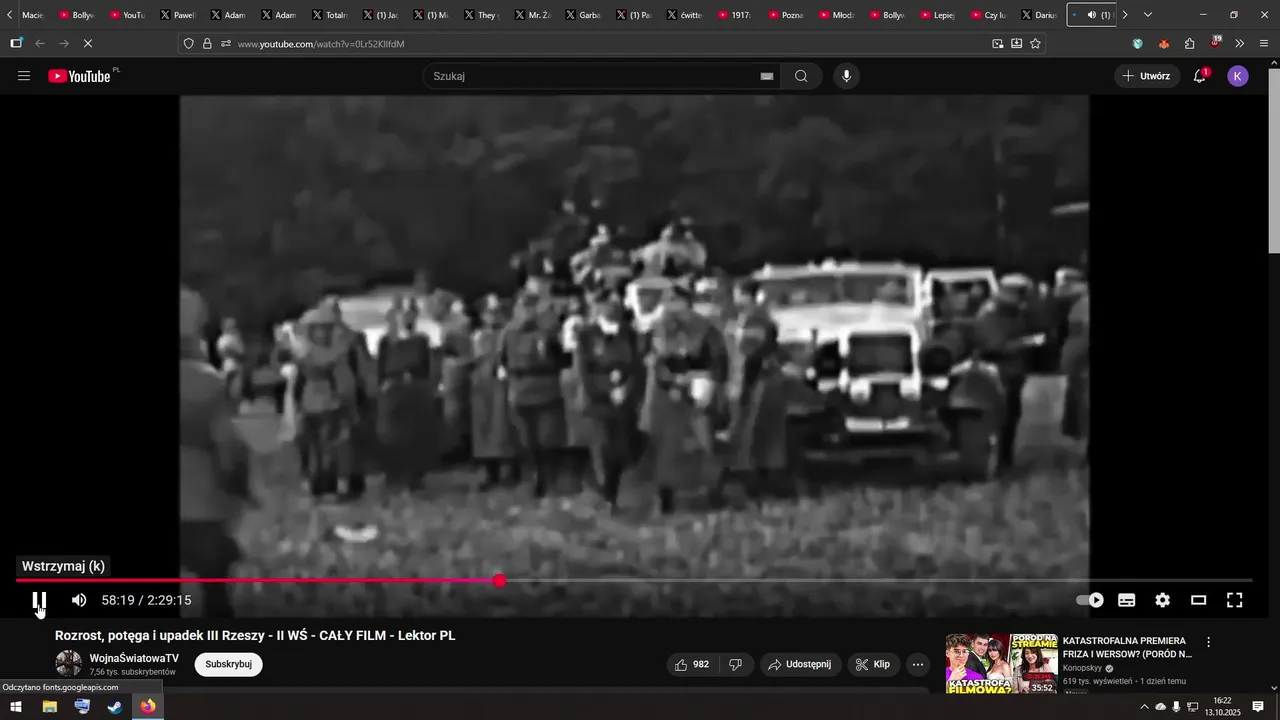Stop page loading with the X button
The image size is (1280, 720).
tap(87, 44)
